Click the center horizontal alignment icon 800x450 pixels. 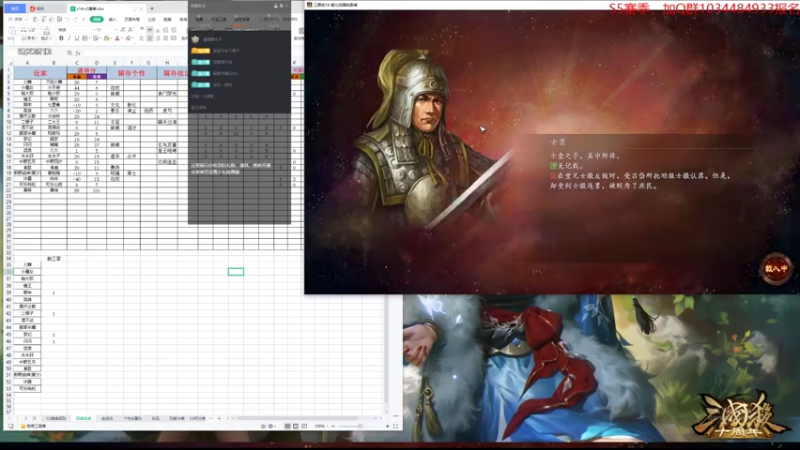149,38
